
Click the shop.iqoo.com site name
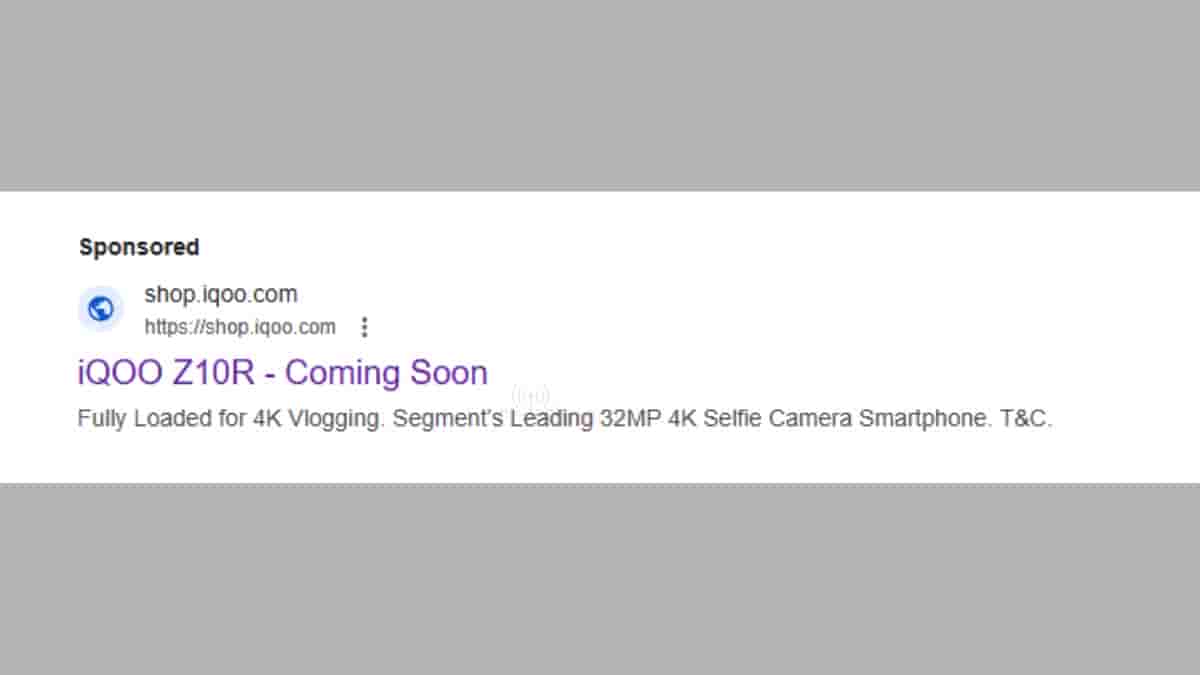click(220, 294)
